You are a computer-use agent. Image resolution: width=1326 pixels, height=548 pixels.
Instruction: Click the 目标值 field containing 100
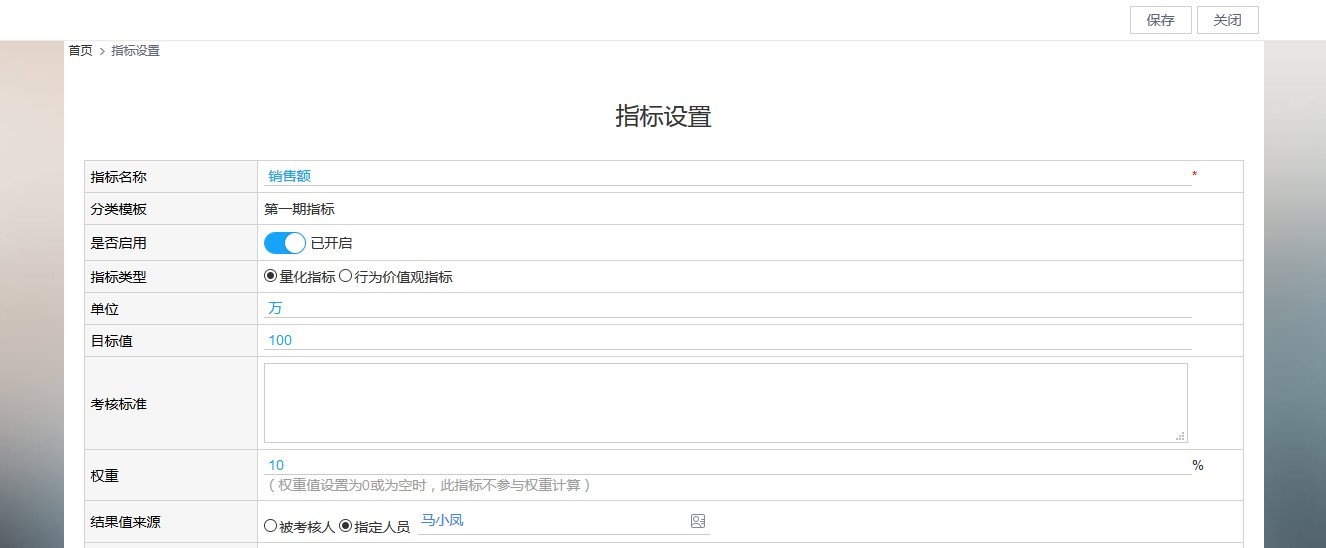click(x=727, y=340)
